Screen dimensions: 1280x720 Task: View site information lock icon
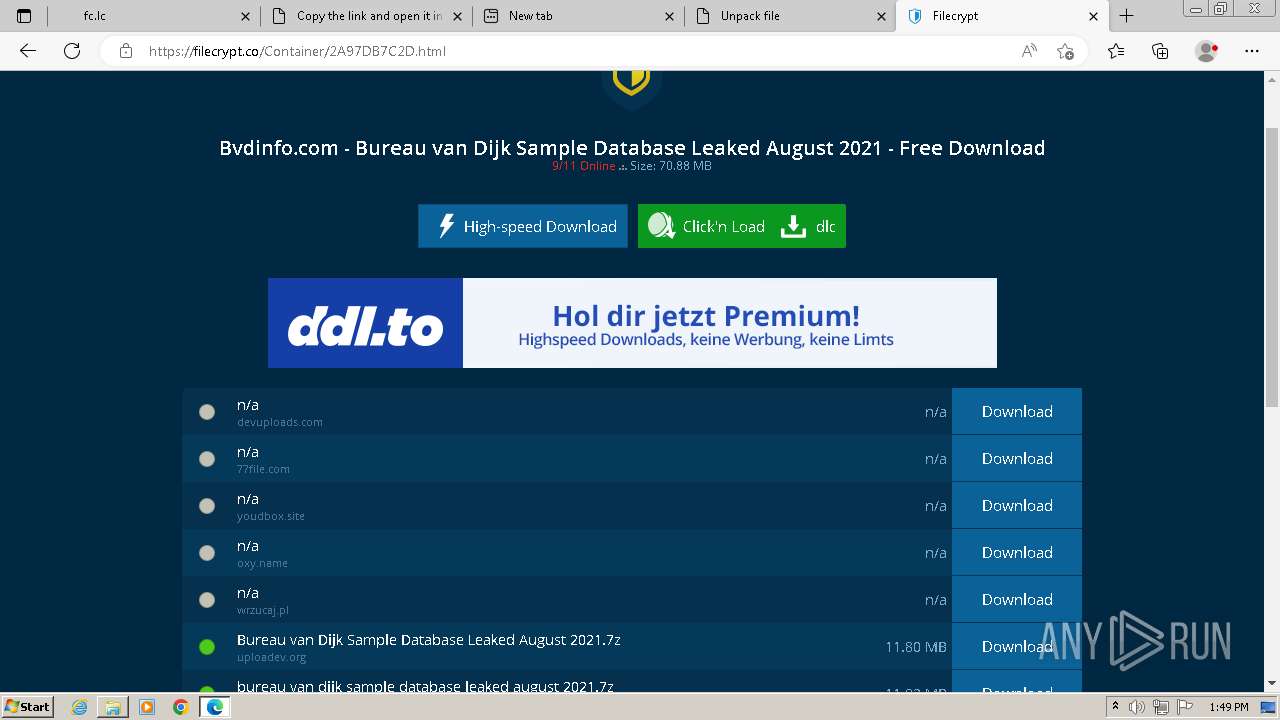pos(126,51)
